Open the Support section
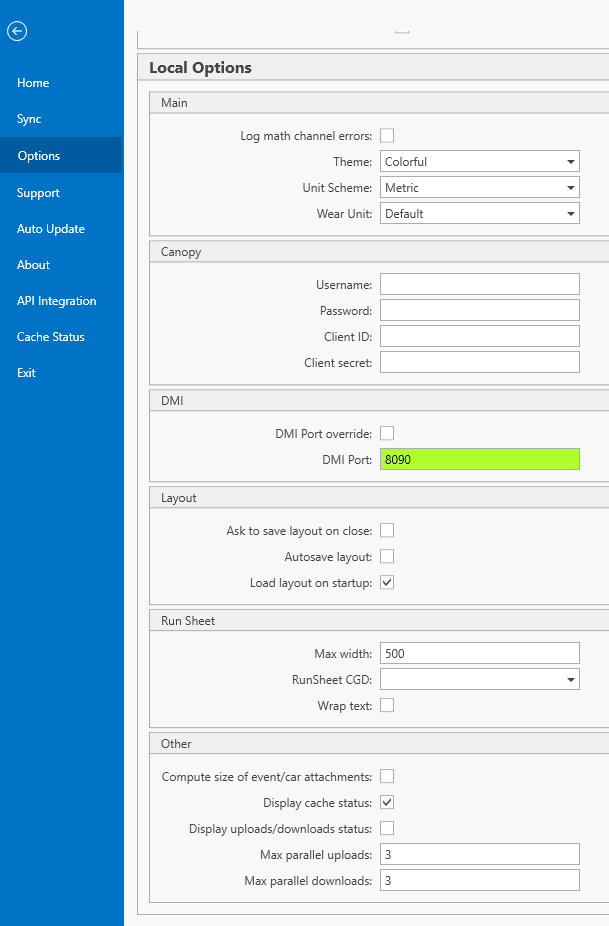Image resolution: width=609 pixels, height=926 pixels. coord(38,193)
